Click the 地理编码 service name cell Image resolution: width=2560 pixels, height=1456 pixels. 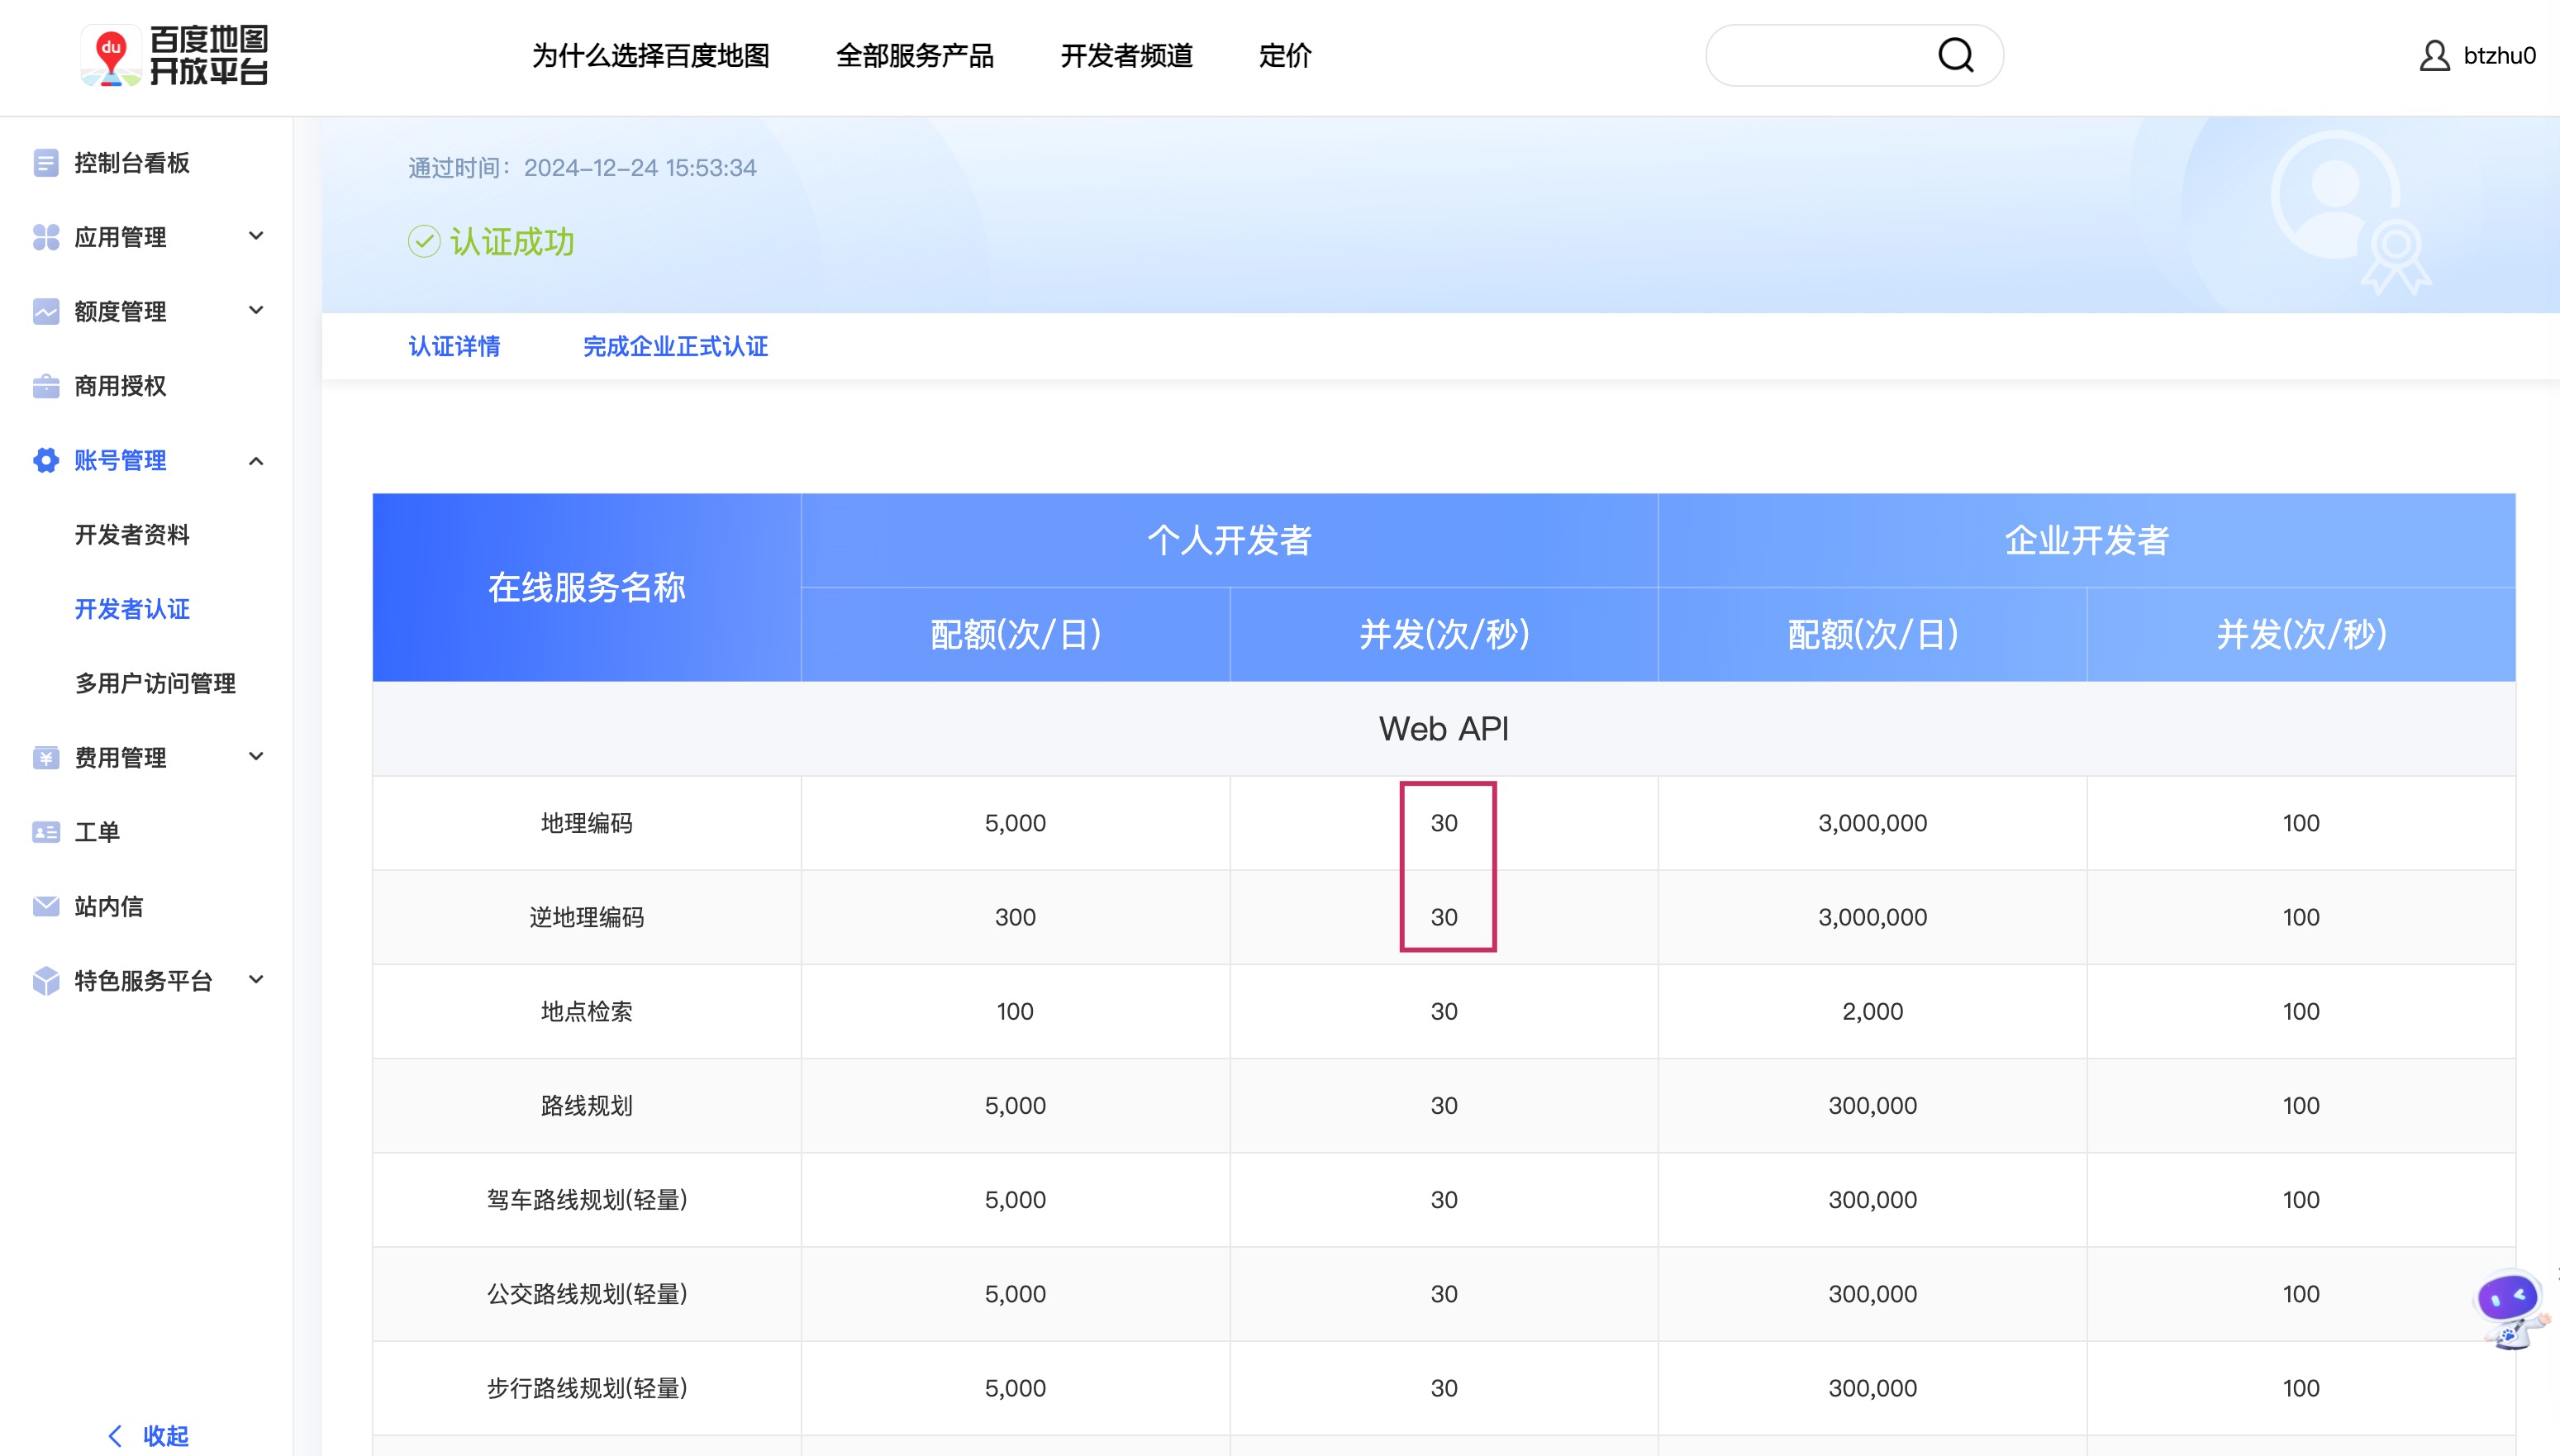click(587, 823)
